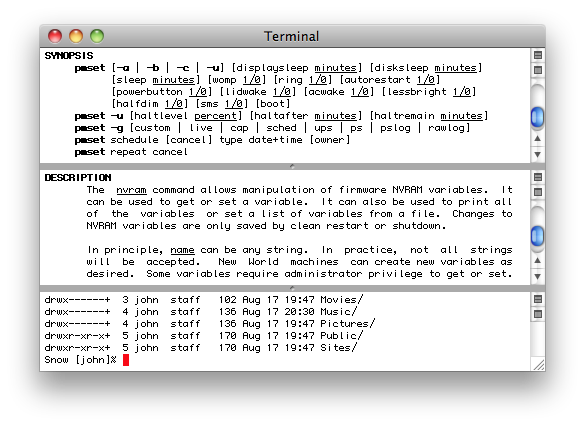Screen dimensions: 585x426
Task: Click the divider handle above the shell pane
Action: (x=292, y=288)
